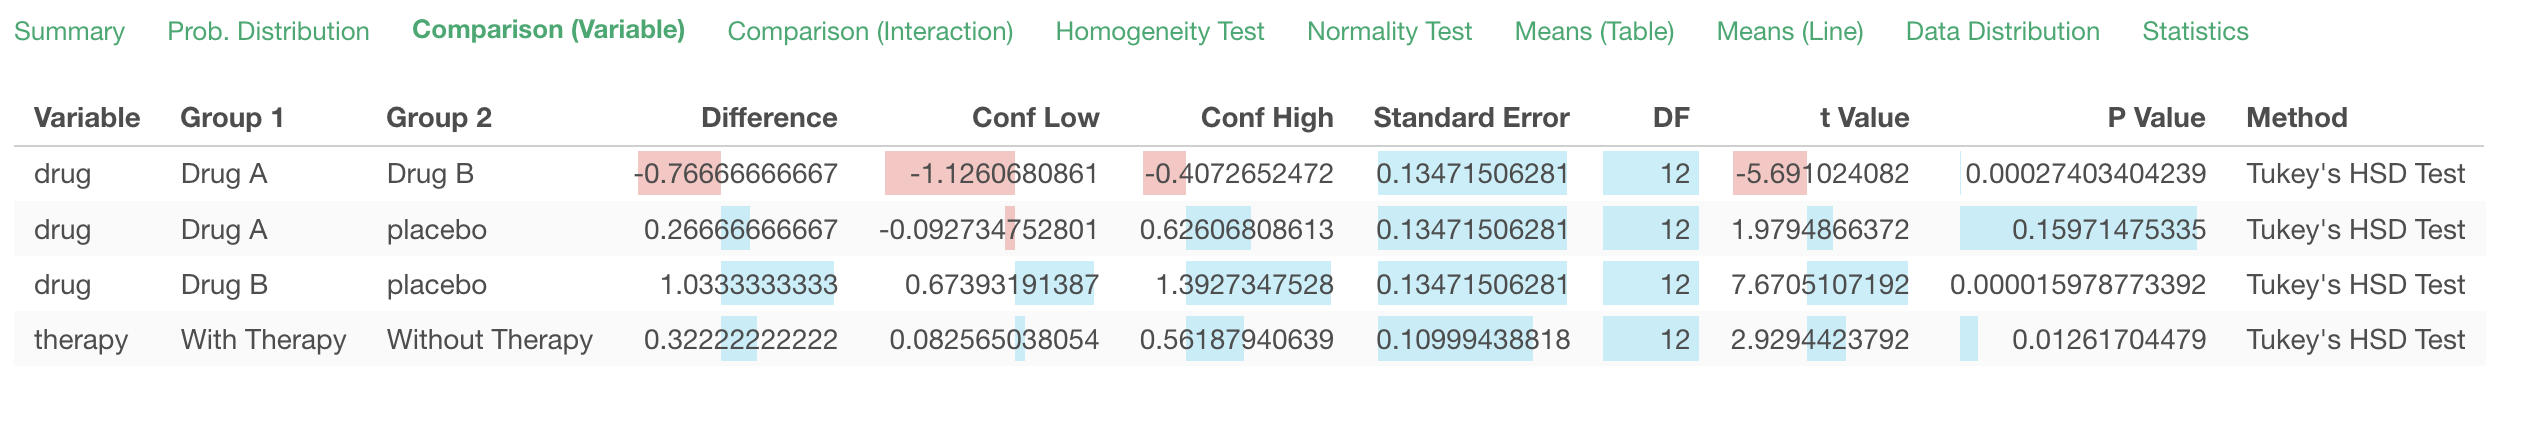Image resolution: width=2522 pixels, height=442 pixels.
Task: Open the Summary tab
Action: click(x=69, y=31)
